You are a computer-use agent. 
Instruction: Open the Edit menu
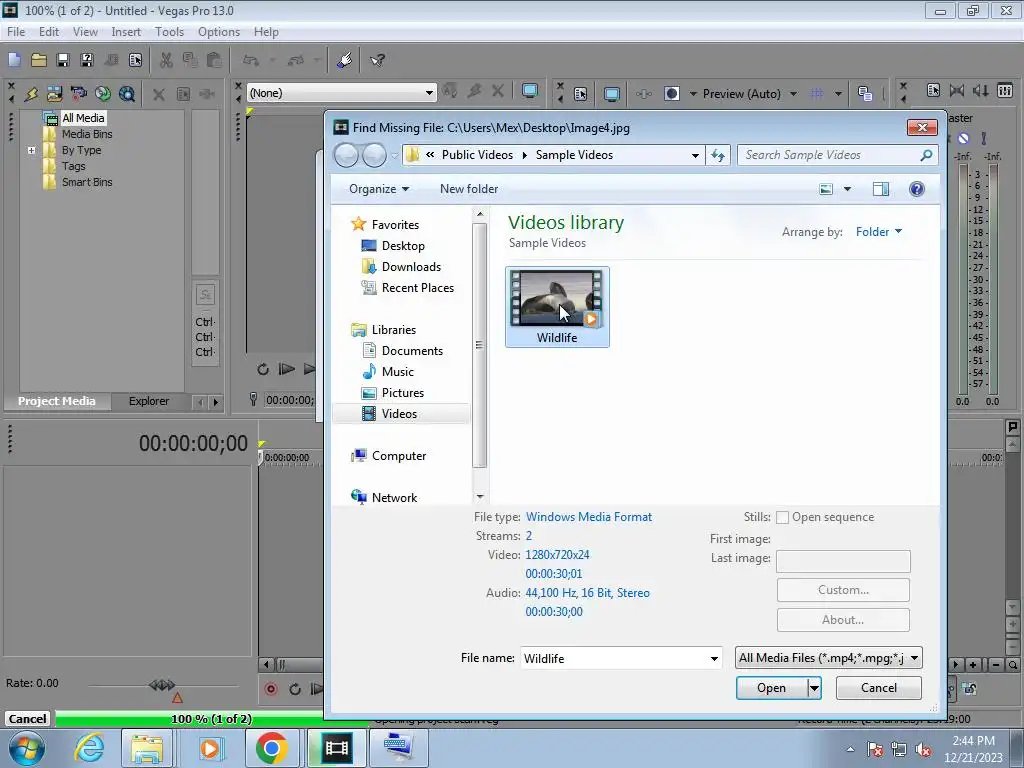click(49, 32)
